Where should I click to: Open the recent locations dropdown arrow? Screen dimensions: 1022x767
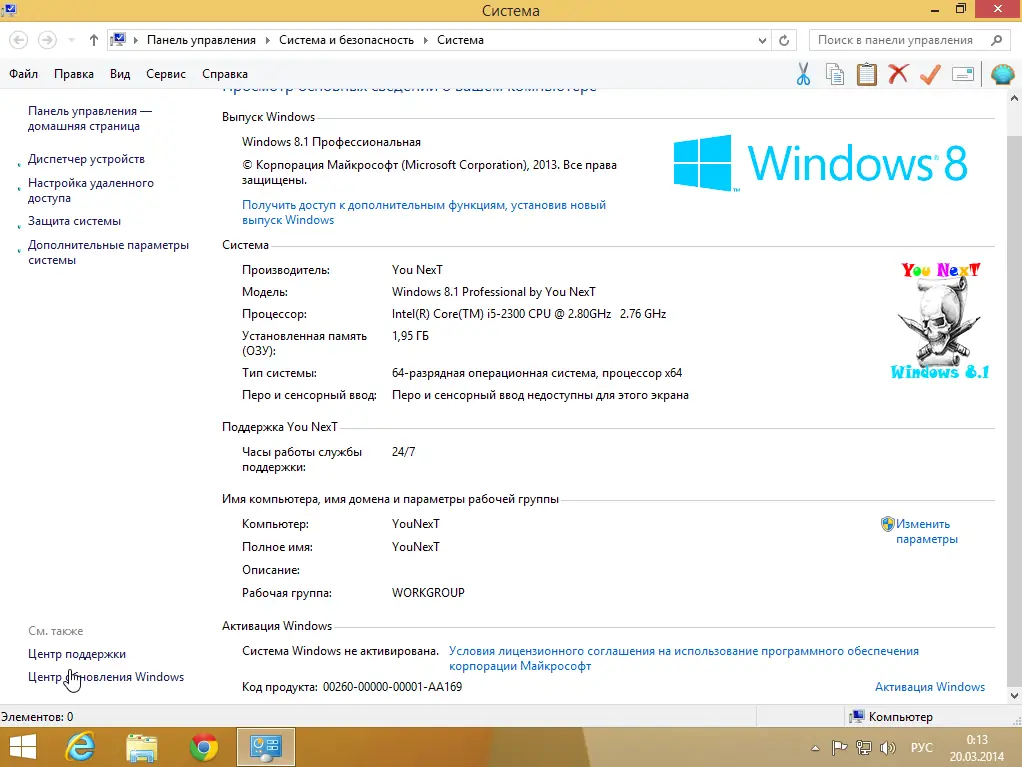coord(72,40)
